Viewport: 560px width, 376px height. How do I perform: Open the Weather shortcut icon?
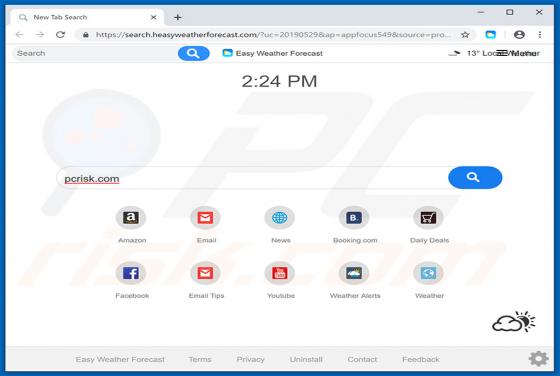pos(428,273)
